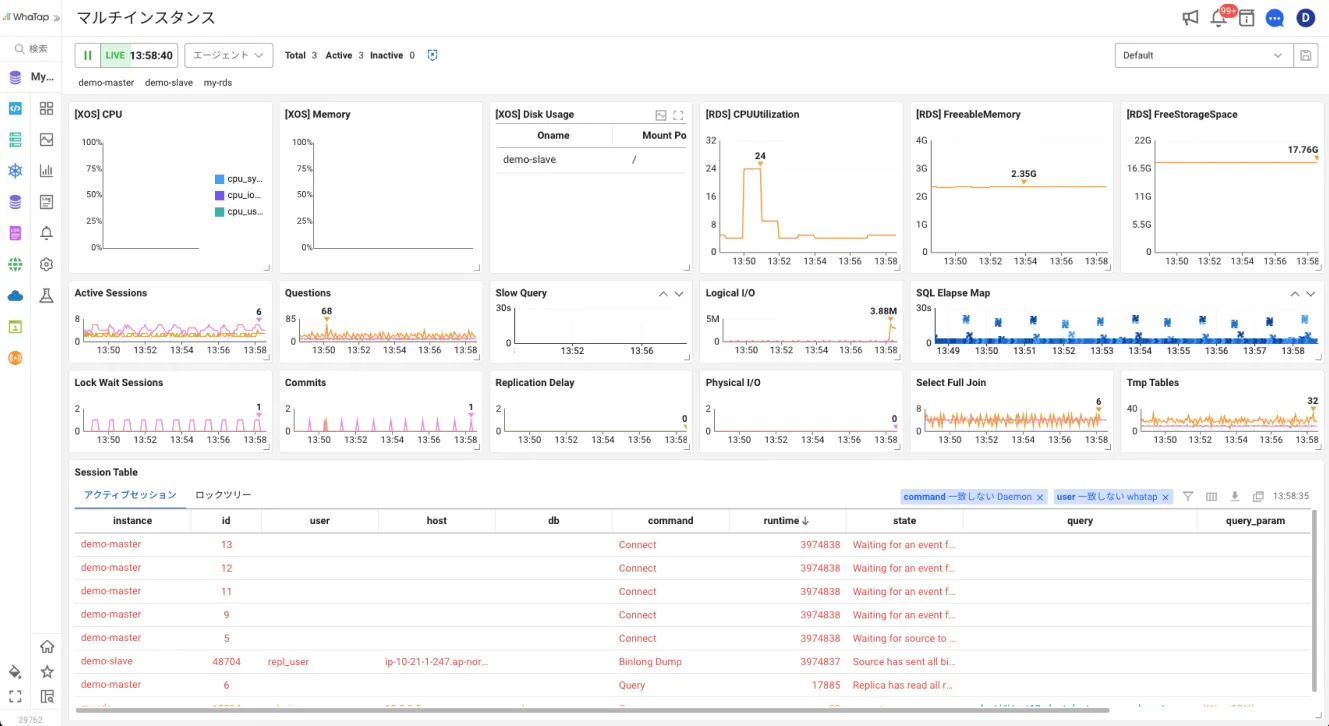Select the demo-slave instance label

tap(169, 83)
